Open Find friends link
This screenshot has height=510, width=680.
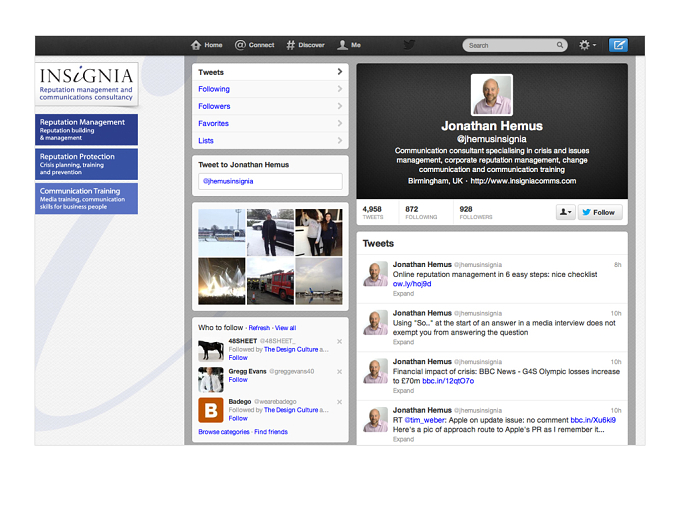[271, 432]
